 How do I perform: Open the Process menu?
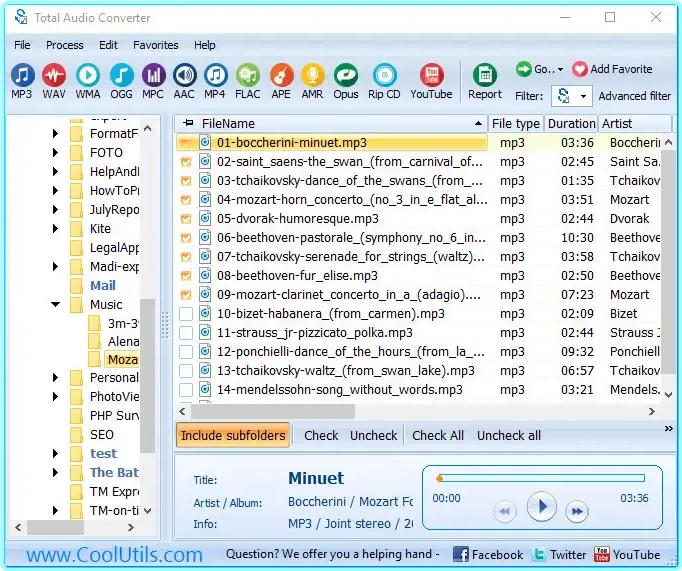click(64, 45)
